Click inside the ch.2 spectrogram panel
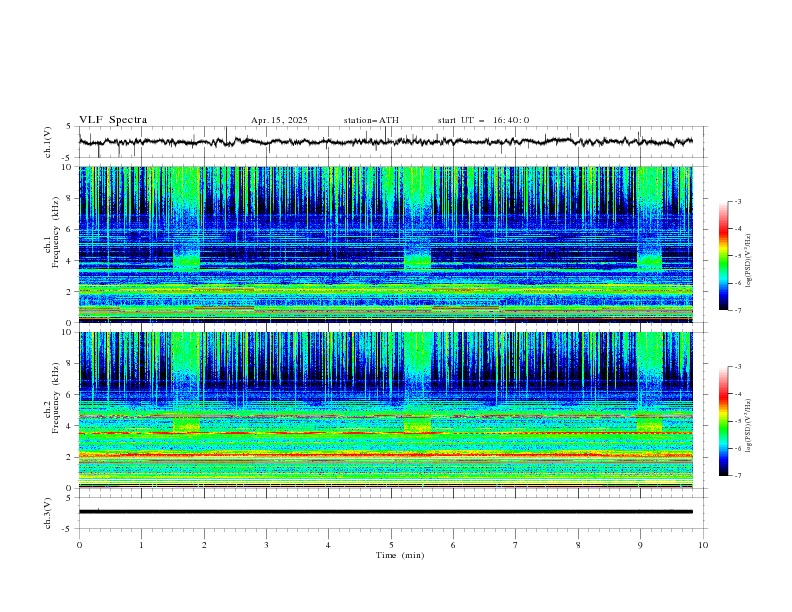Viewport: 792px width, 612px height. (385, 410)
